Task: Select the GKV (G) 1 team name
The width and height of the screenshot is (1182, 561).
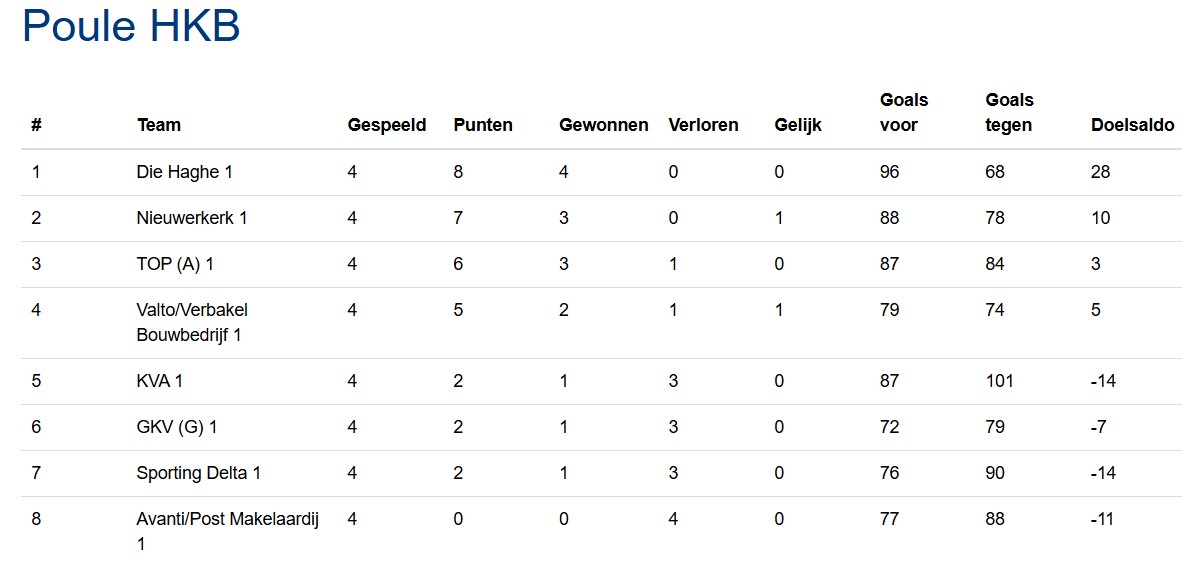Action: (x=177, y=427)
